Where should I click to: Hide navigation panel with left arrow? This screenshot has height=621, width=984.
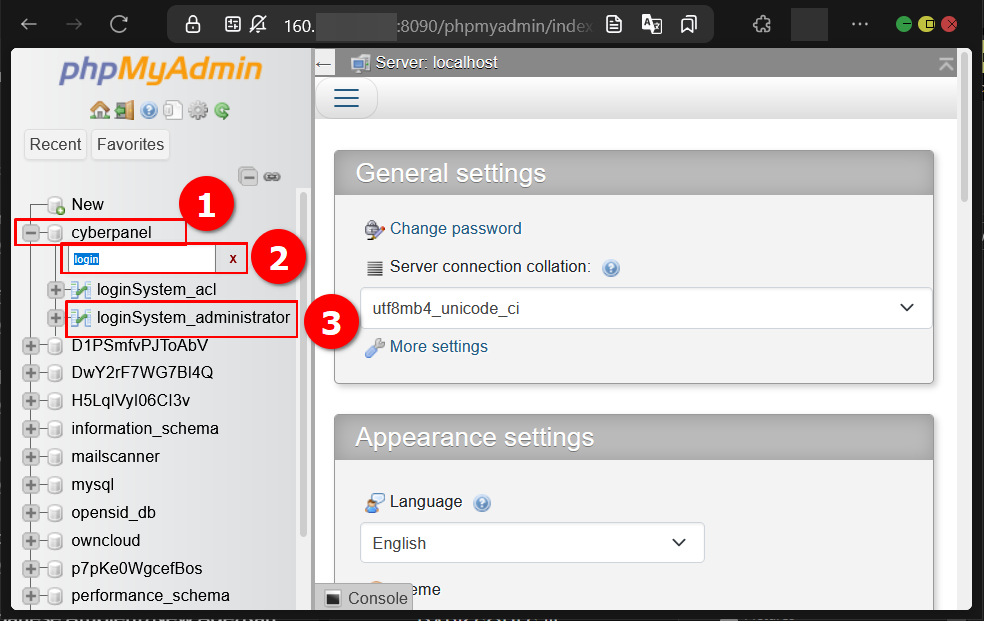click(x=324, y=63)
